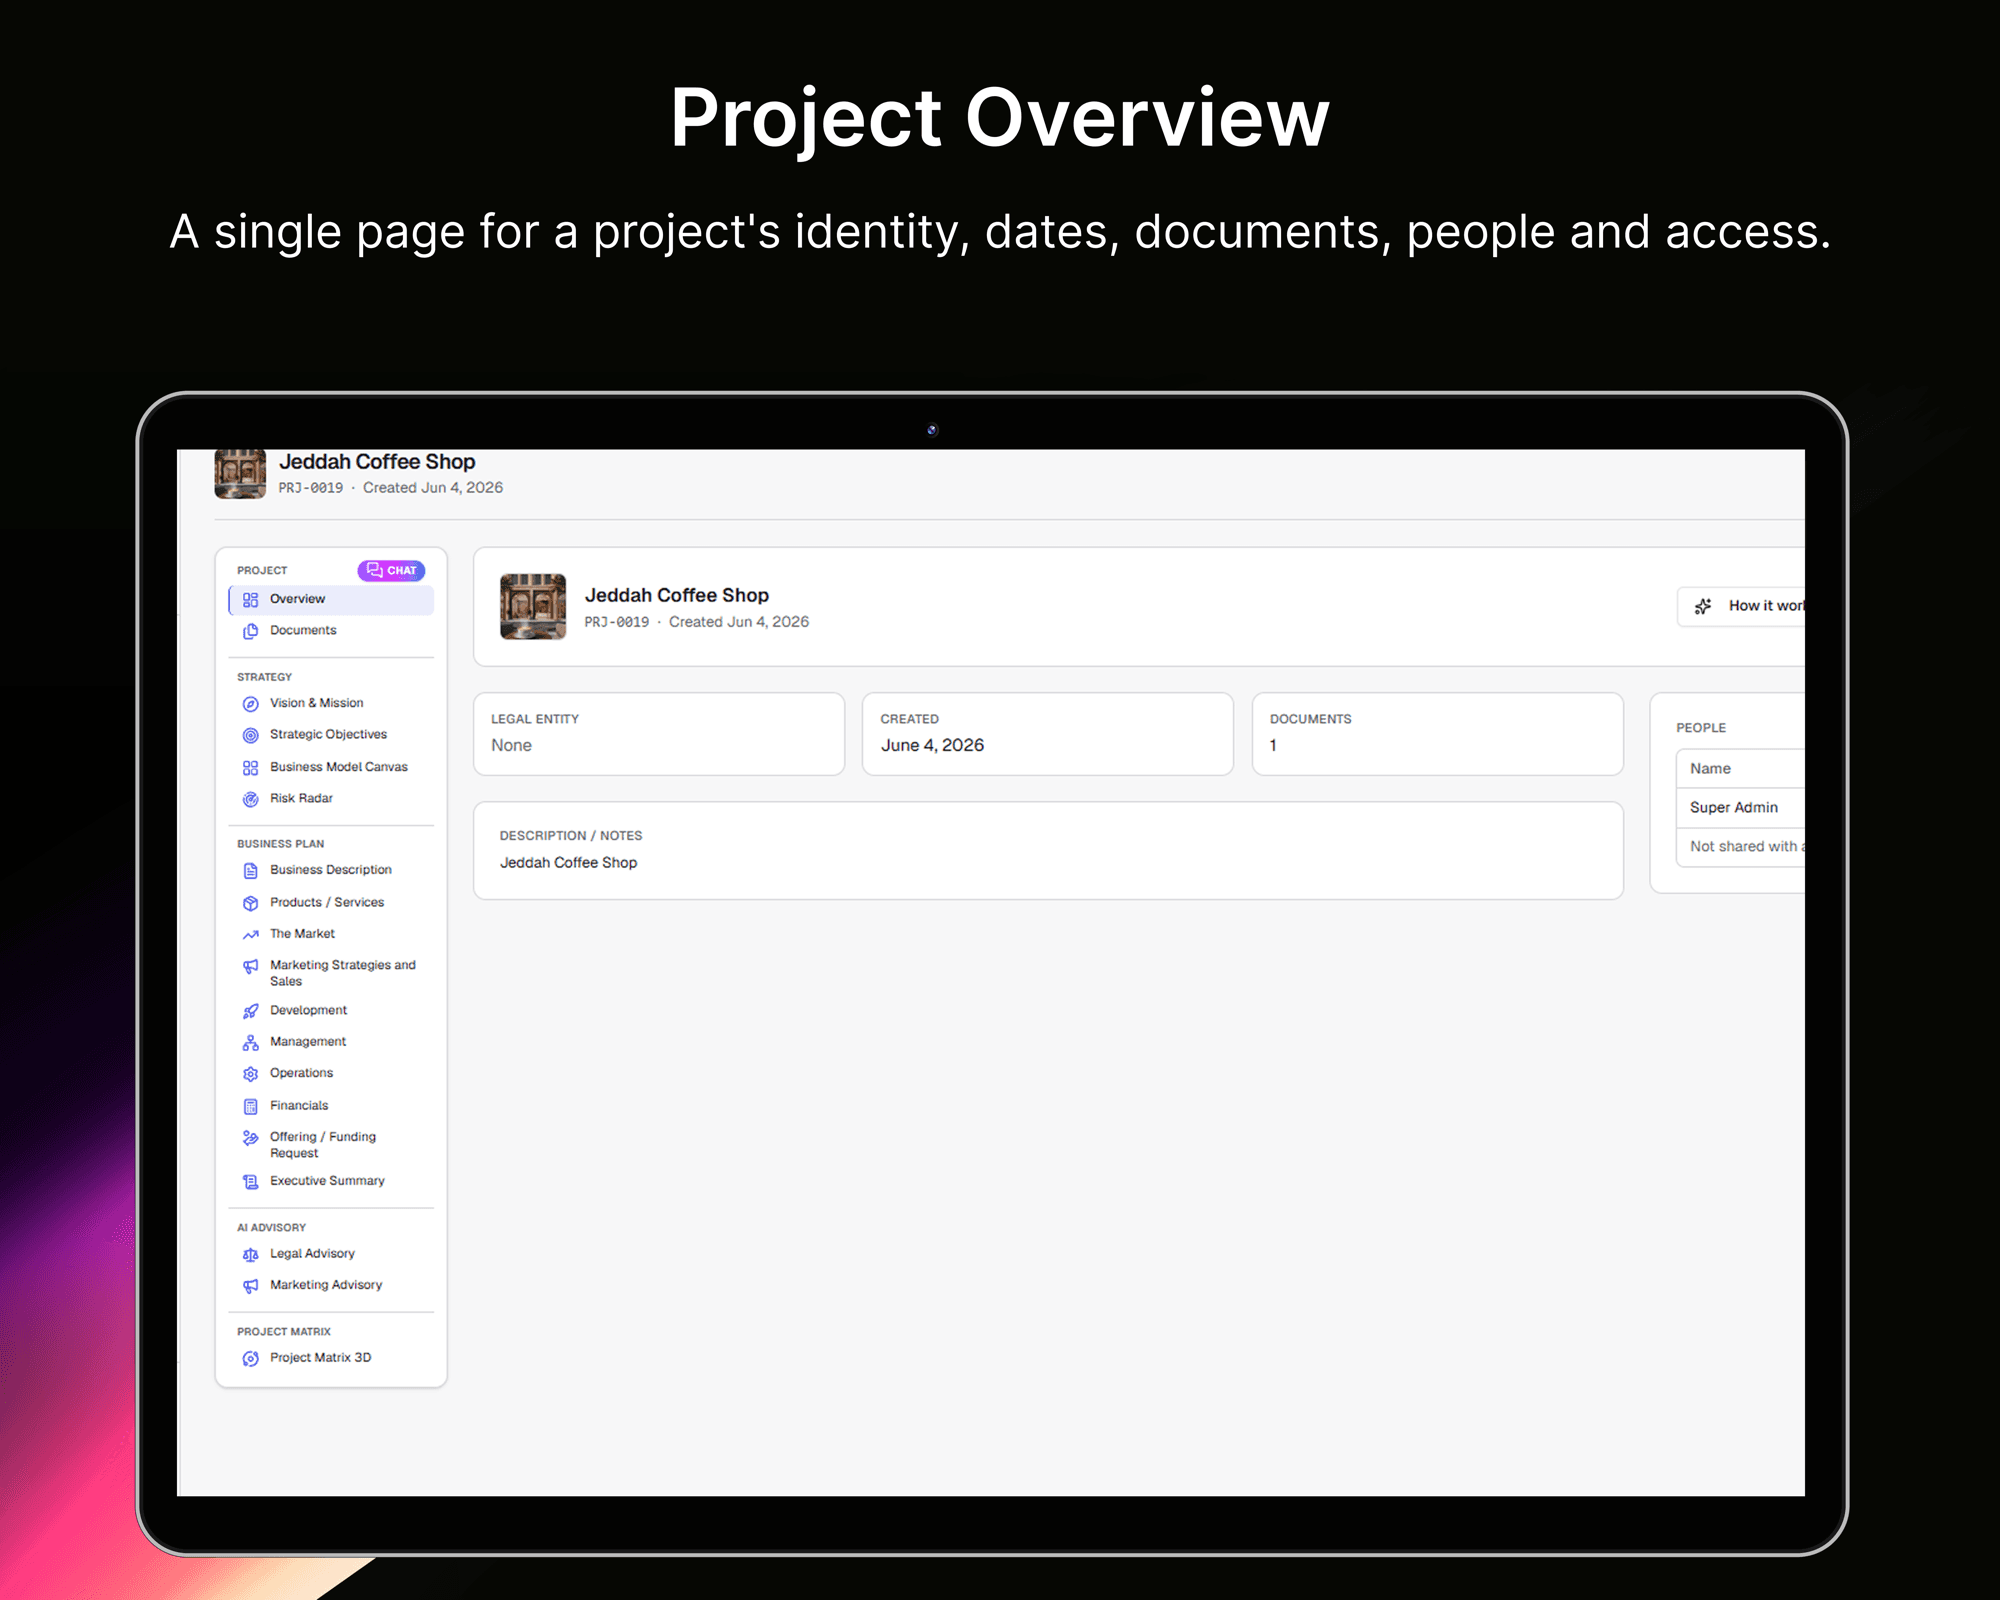Open Business Description section

pos(331,870)
